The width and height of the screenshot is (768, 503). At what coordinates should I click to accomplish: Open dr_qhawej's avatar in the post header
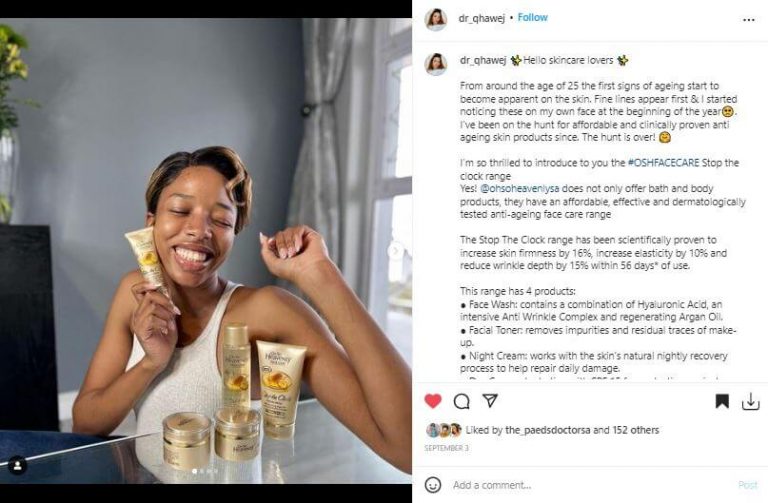point(435,19)
